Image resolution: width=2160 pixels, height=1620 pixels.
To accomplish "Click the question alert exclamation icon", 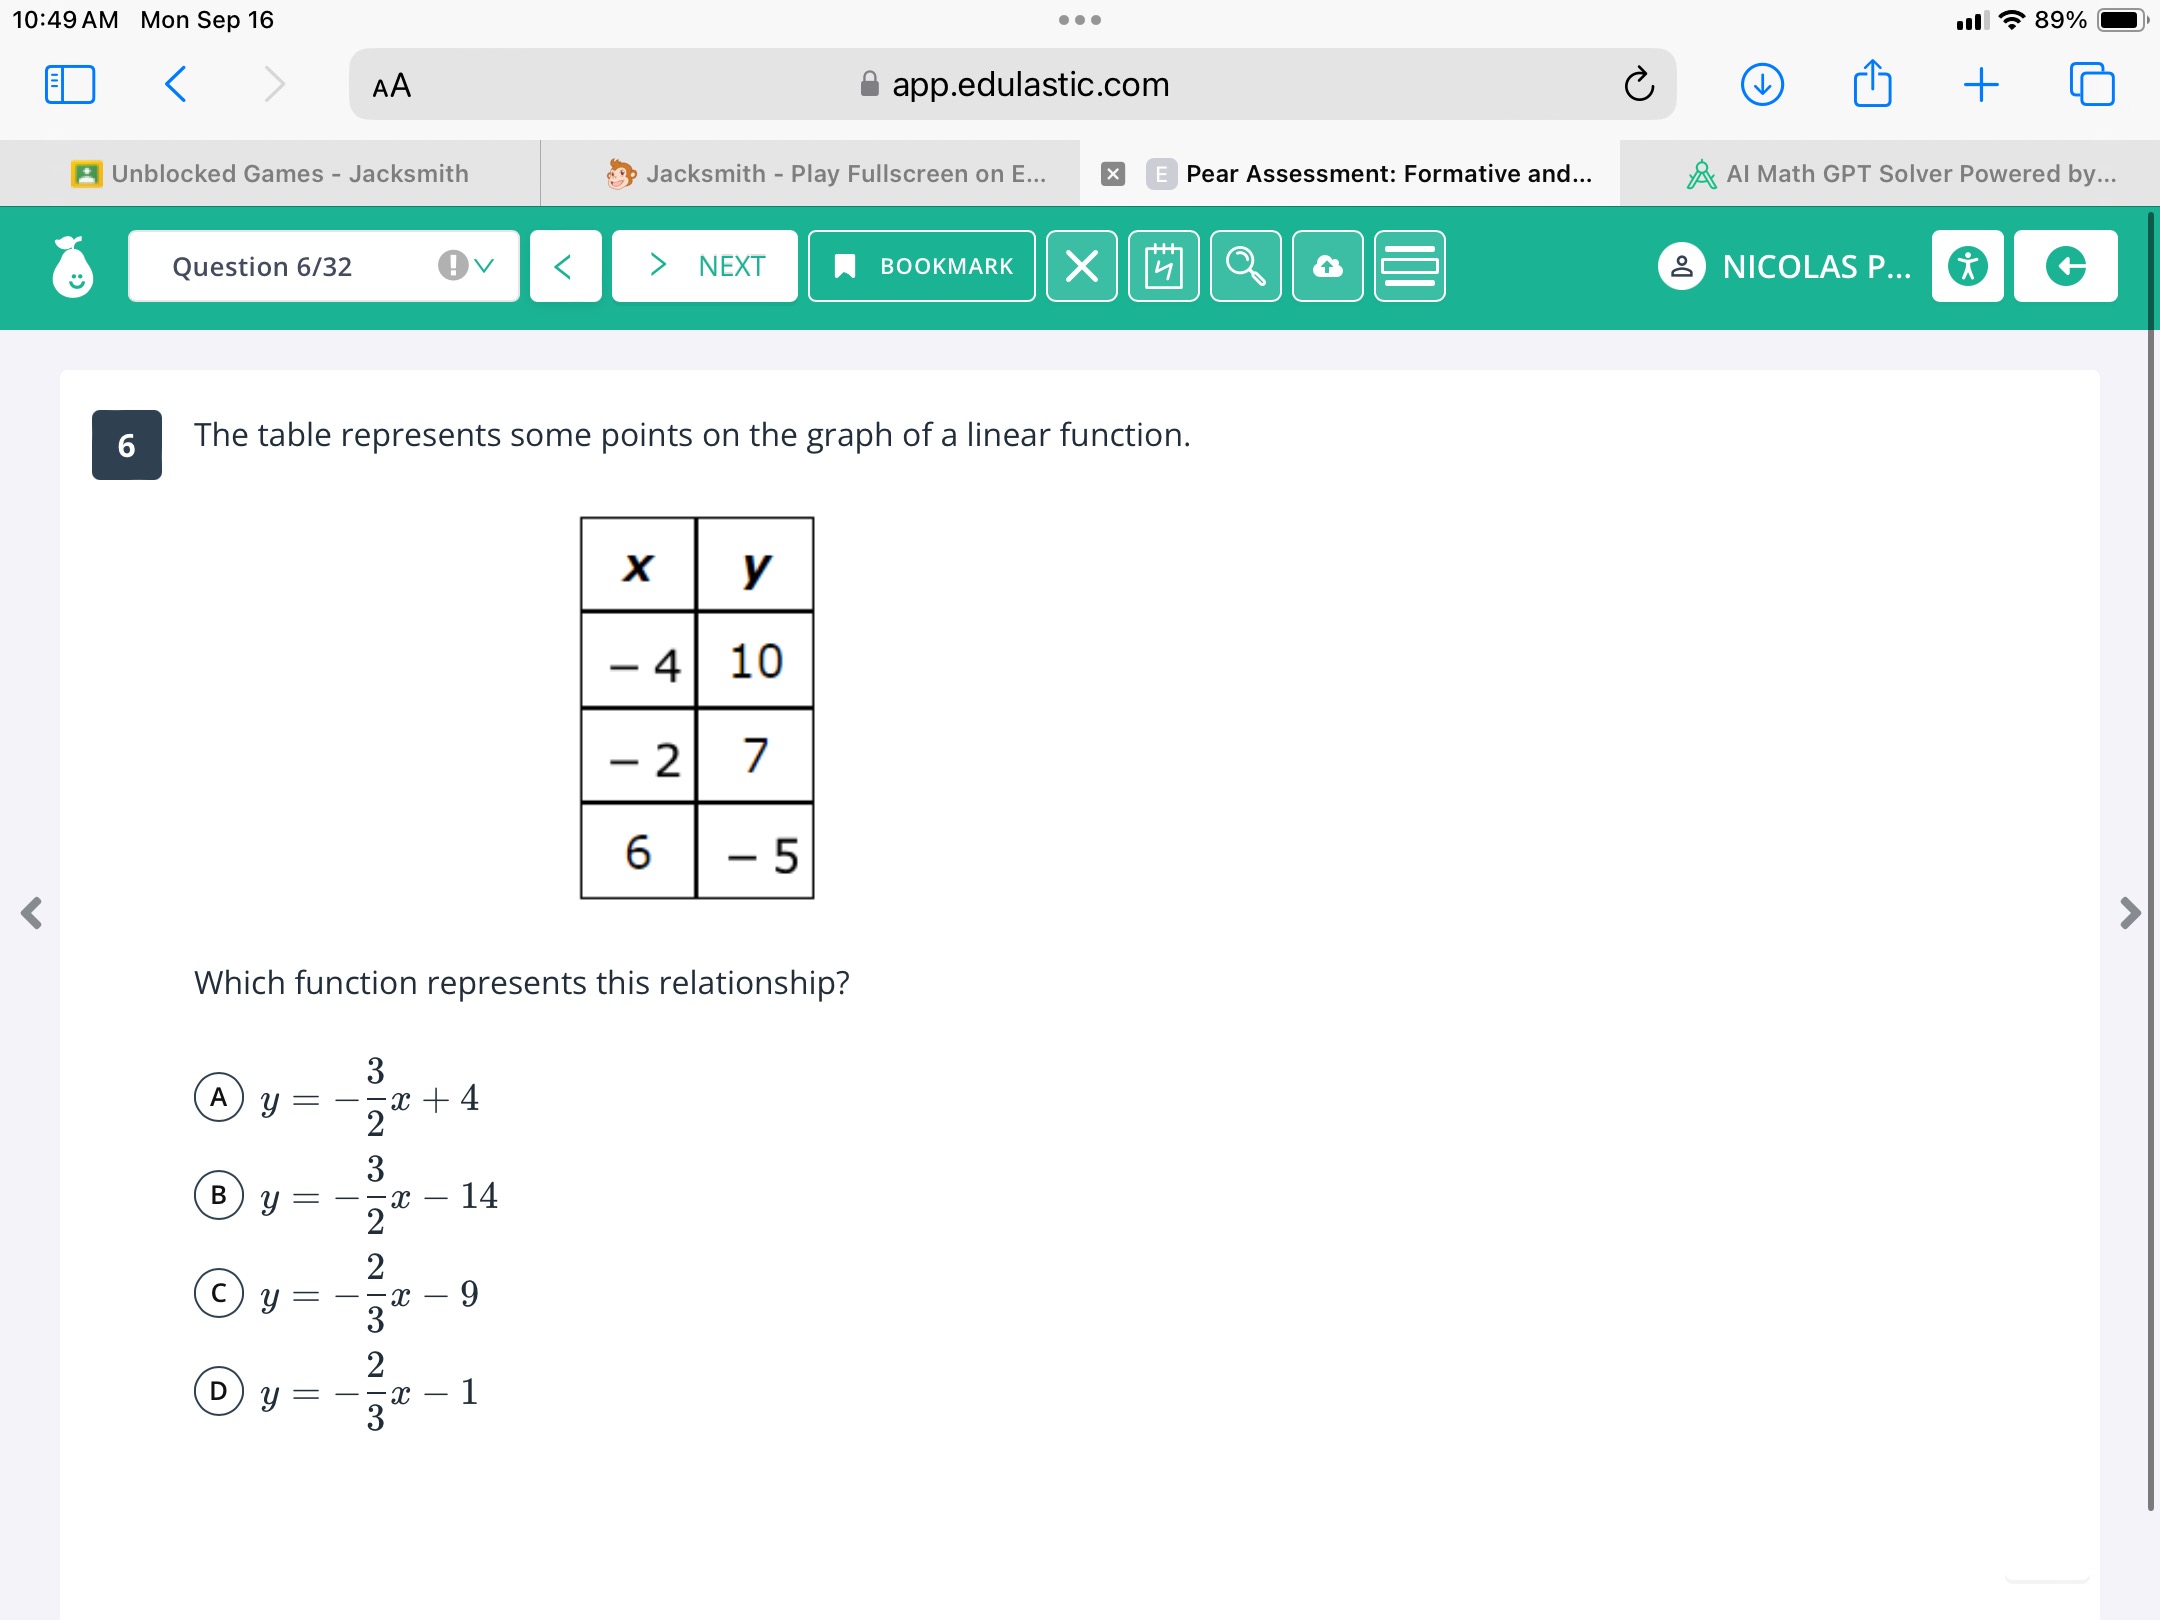I will pos(452,265).
